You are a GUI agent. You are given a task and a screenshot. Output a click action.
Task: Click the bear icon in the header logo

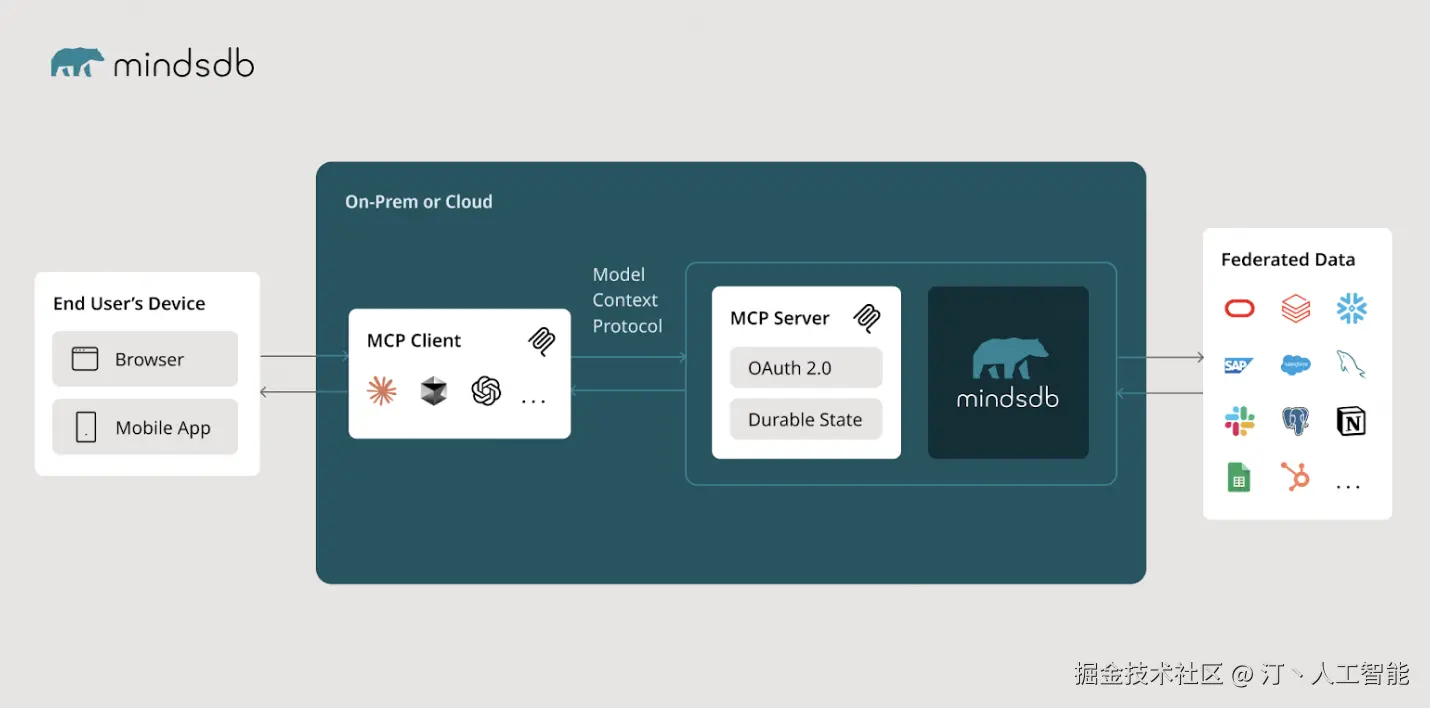78,62
